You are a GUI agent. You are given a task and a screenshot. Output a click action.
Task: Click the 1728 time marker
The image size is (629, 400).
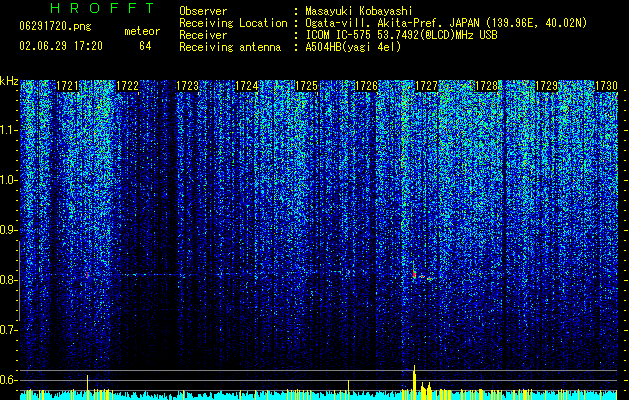[x=486, y=86]
